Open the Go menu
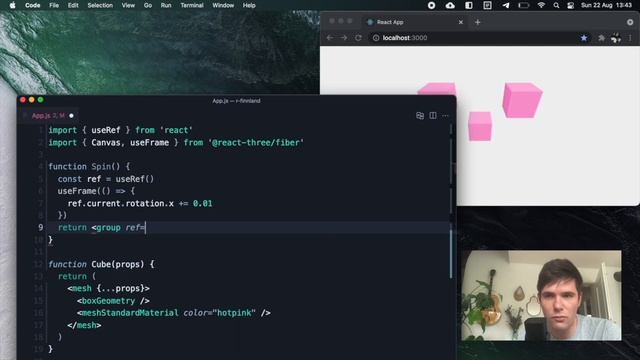 [148, 5]
